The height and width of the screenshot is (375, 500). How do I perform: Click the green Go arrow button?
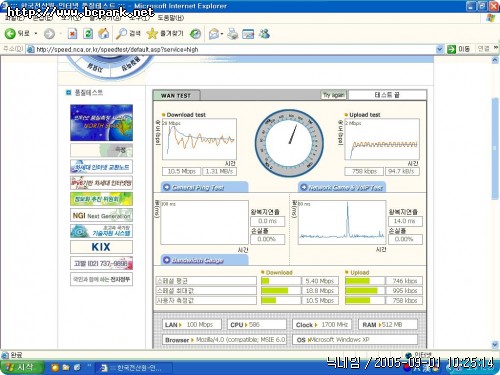tap(451, 49)
